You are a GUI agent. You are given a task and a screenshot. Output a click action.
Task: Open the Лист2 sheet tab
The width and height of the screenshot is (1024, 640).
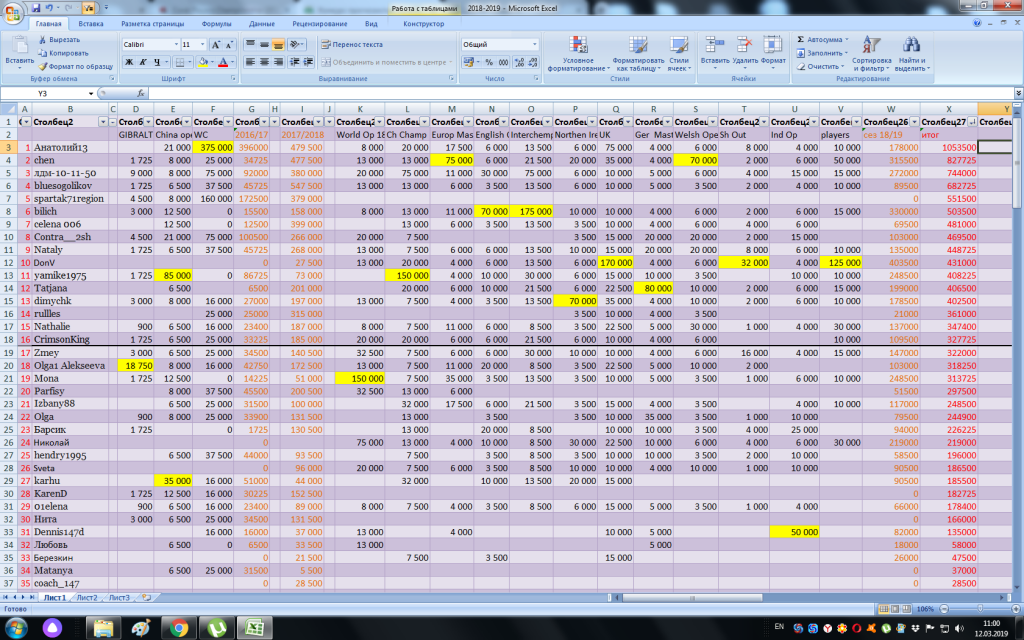tap(87, 597)
